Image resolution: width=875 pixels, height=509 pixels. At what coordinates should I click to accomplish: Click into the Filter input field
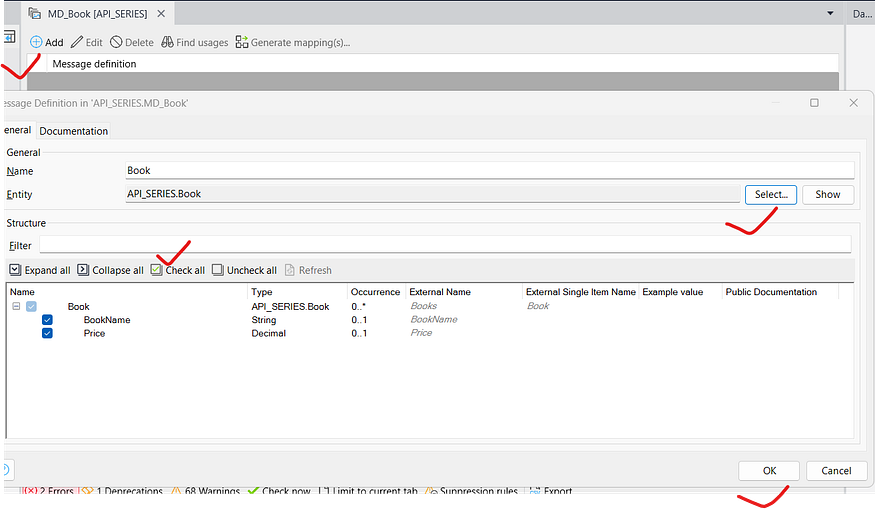tap(444, 245)
